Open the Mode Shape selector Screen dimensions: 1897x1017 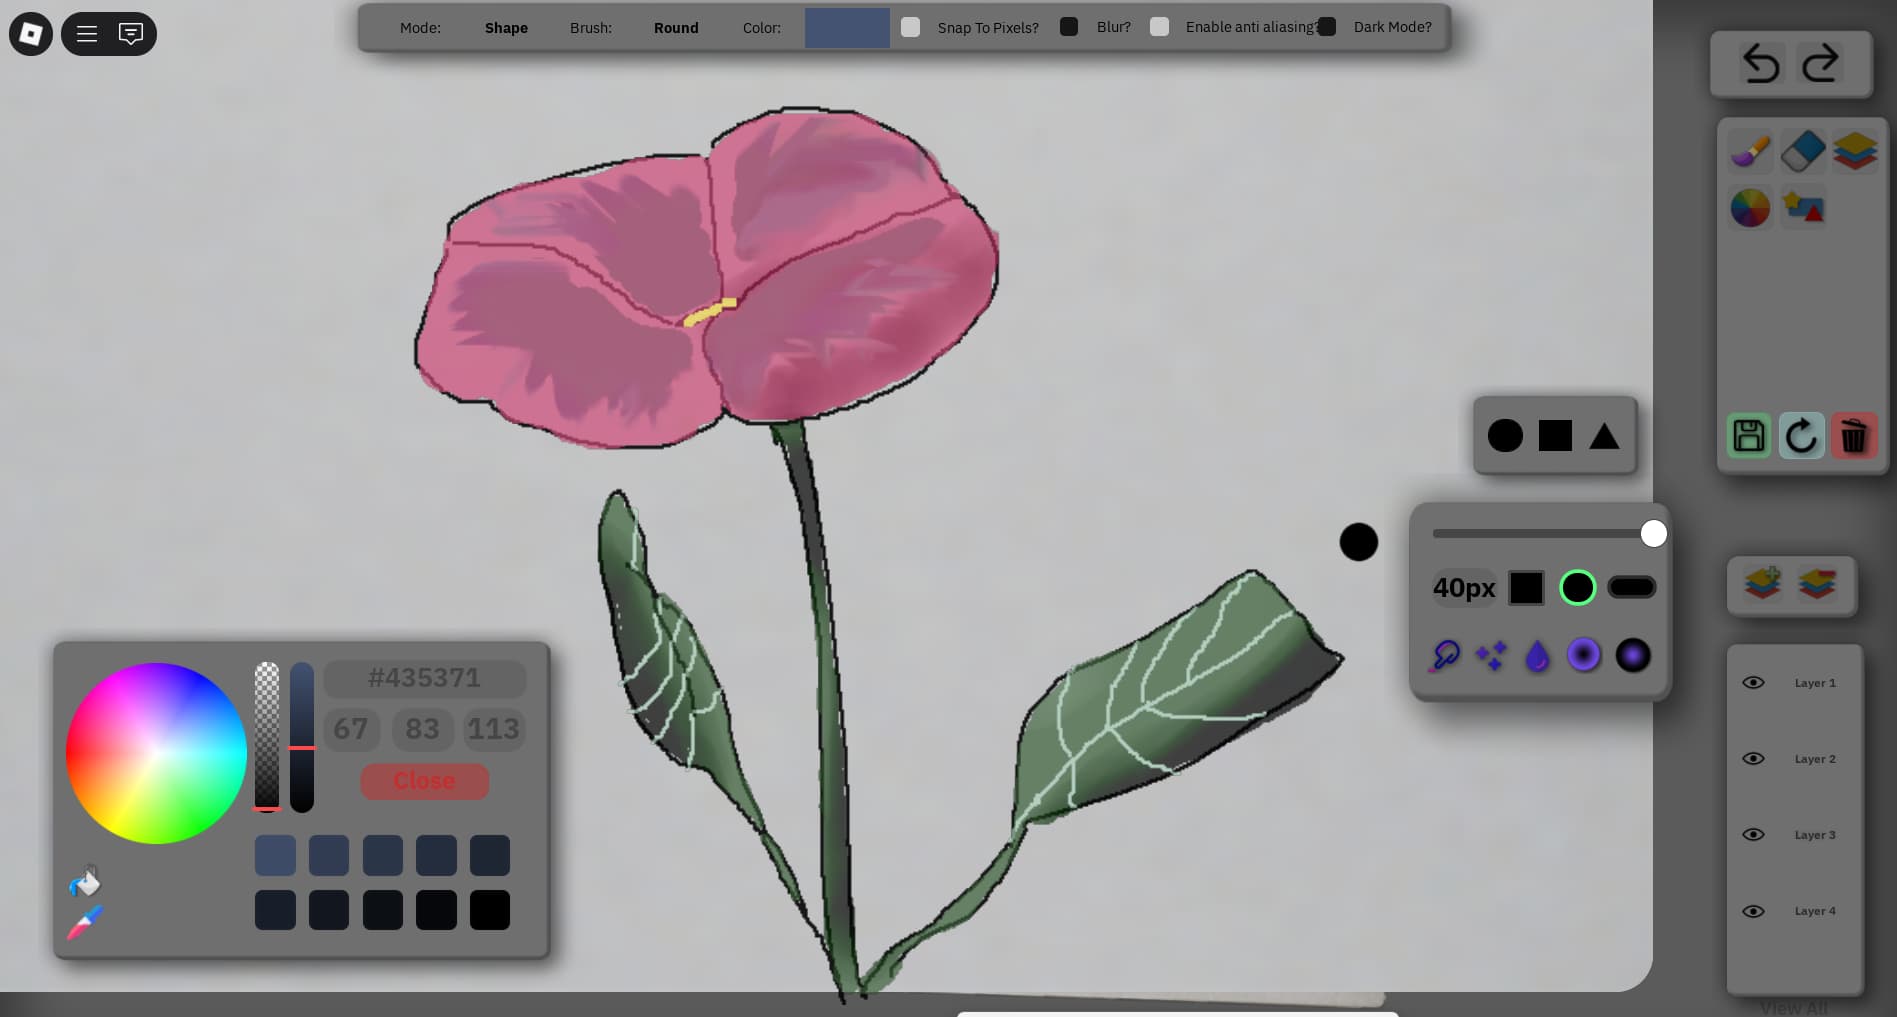pos(506,28)
